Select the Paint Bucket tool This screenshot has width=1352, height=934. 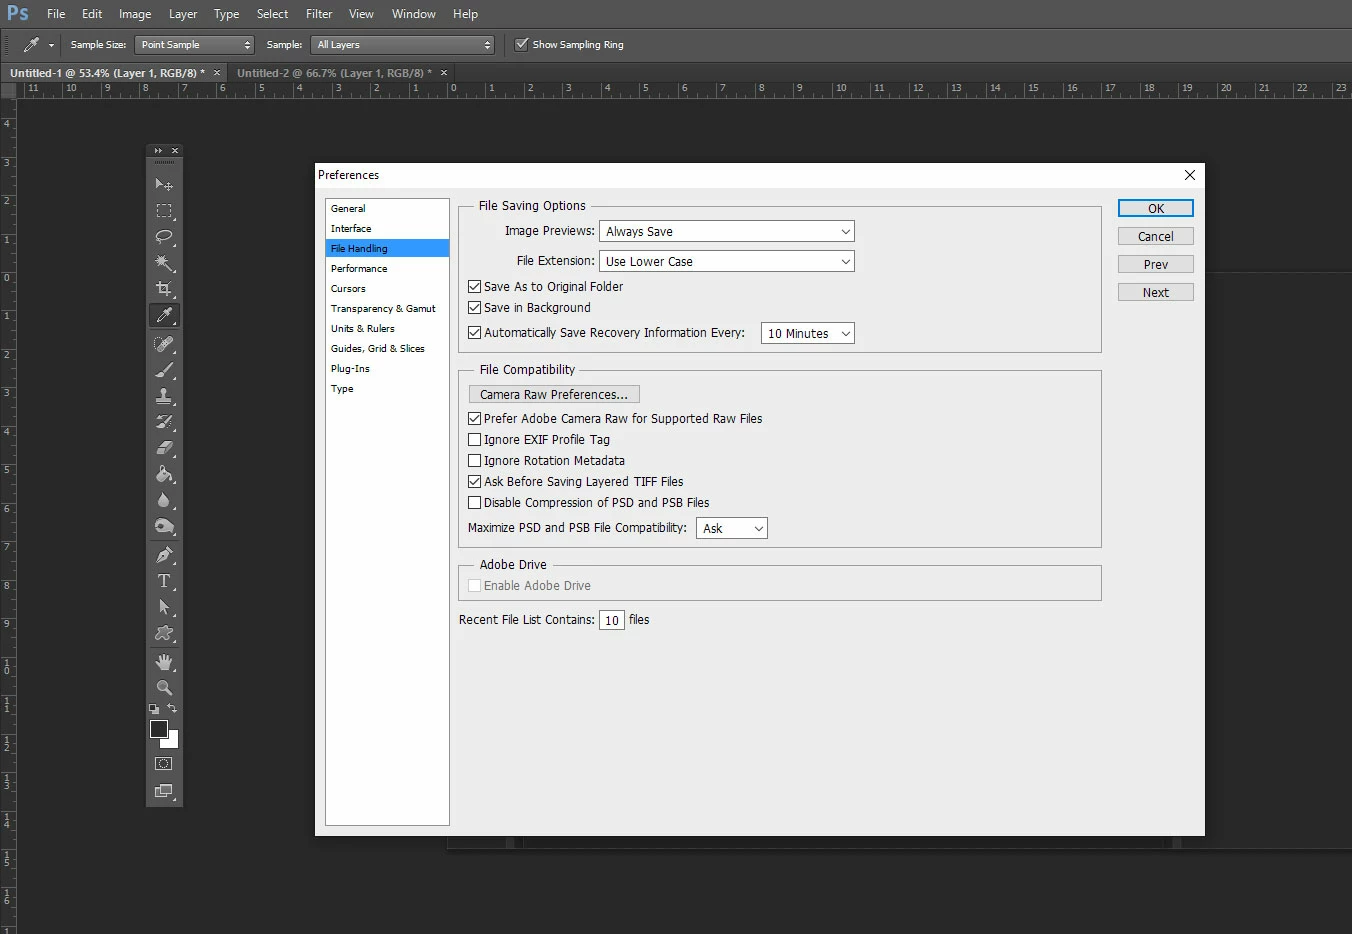pos(164,474)
